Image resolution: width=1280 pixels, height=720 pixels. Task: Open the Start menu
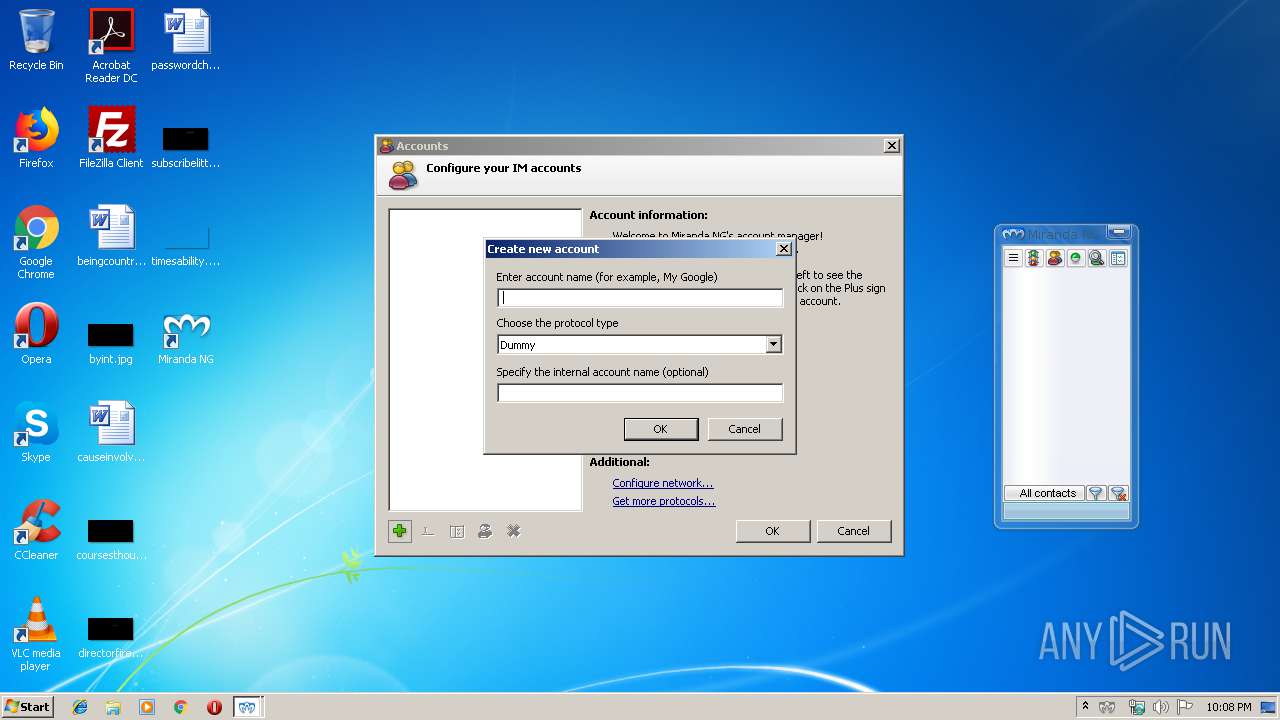(x=27, y=707)
